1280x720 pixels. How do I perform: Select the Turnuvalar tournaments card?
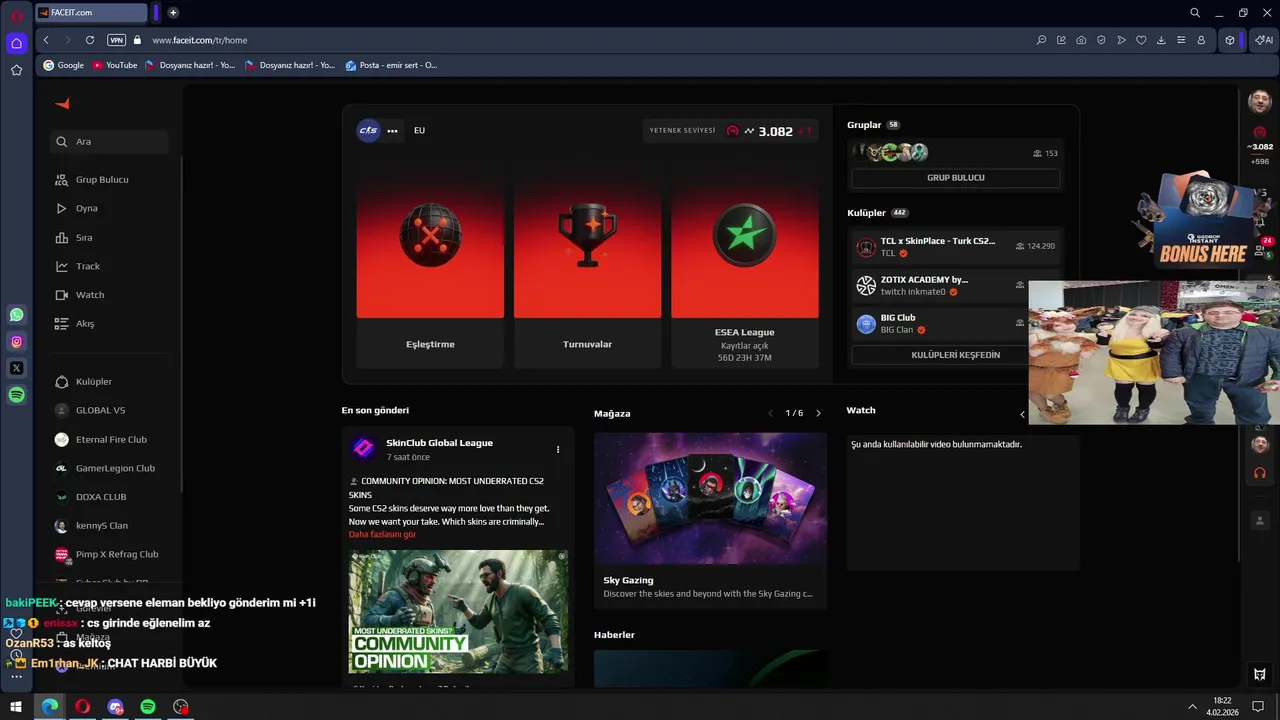(x=587, y=268)
